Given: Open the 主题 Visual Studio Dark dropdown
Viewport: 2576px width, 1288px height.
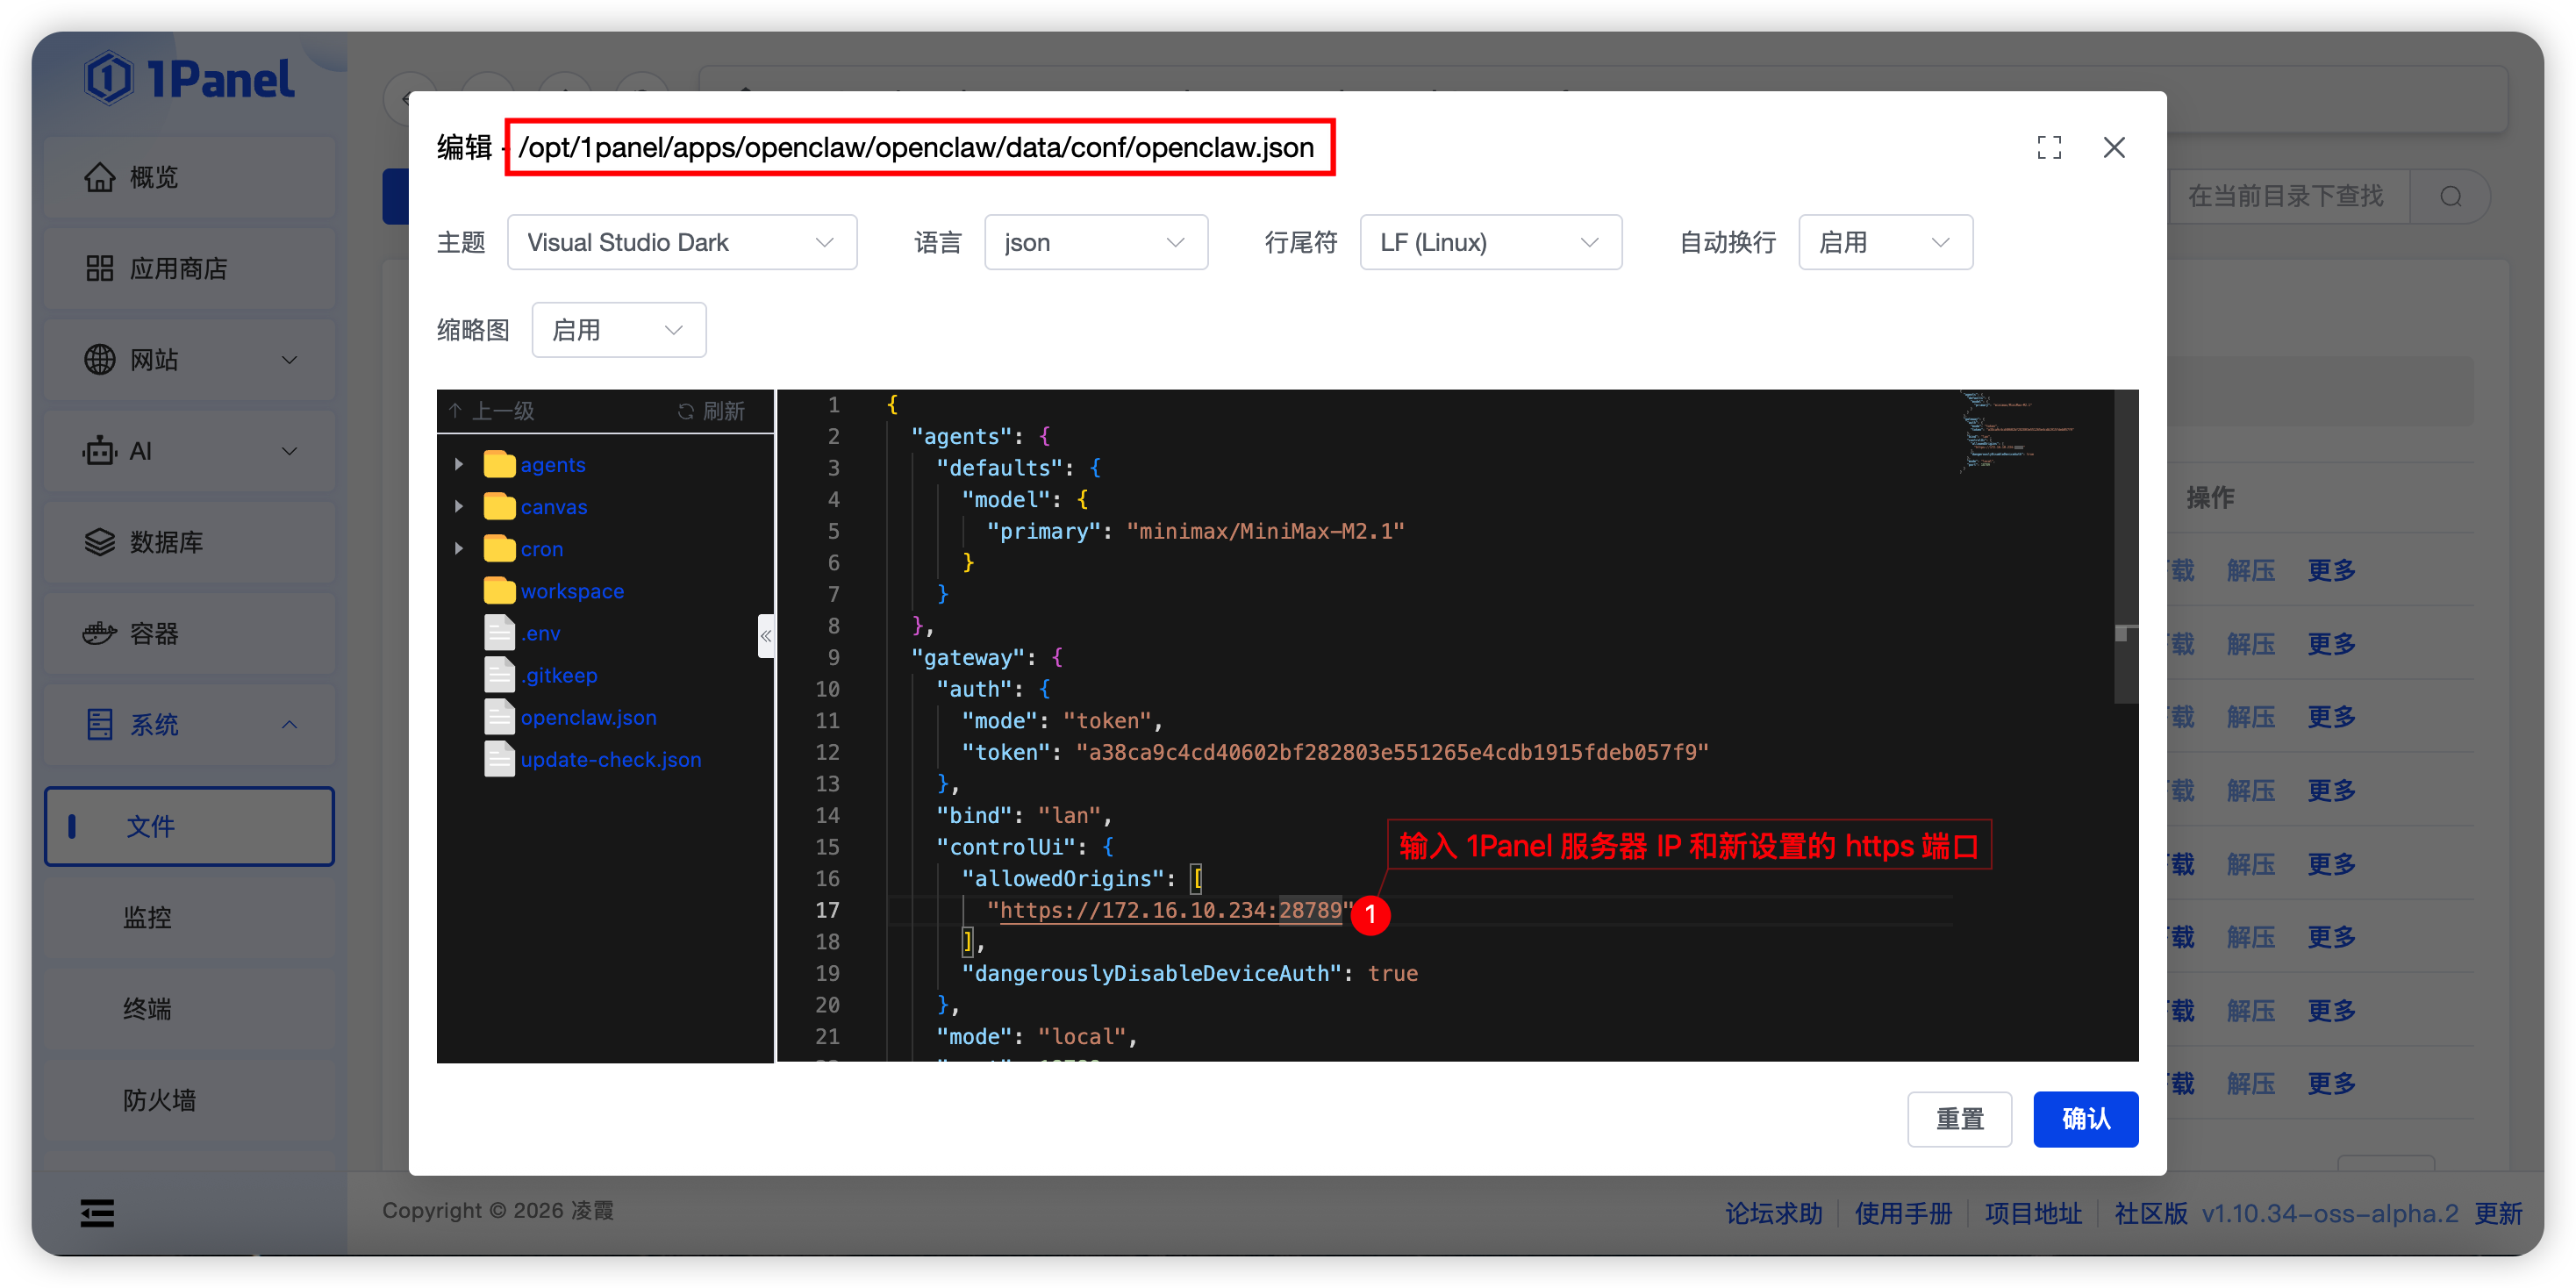Looking at the screenshot, I should coord(681,243).
